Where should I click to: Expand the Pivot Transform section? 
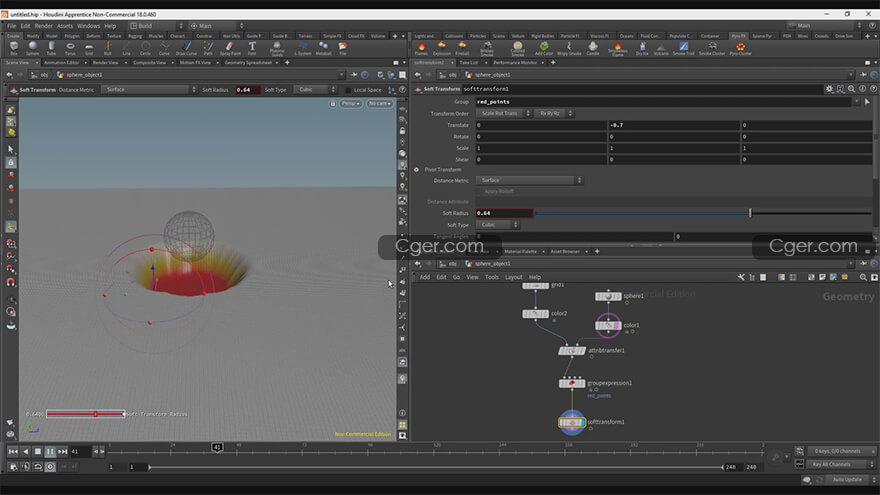click(x=416, y=169)
